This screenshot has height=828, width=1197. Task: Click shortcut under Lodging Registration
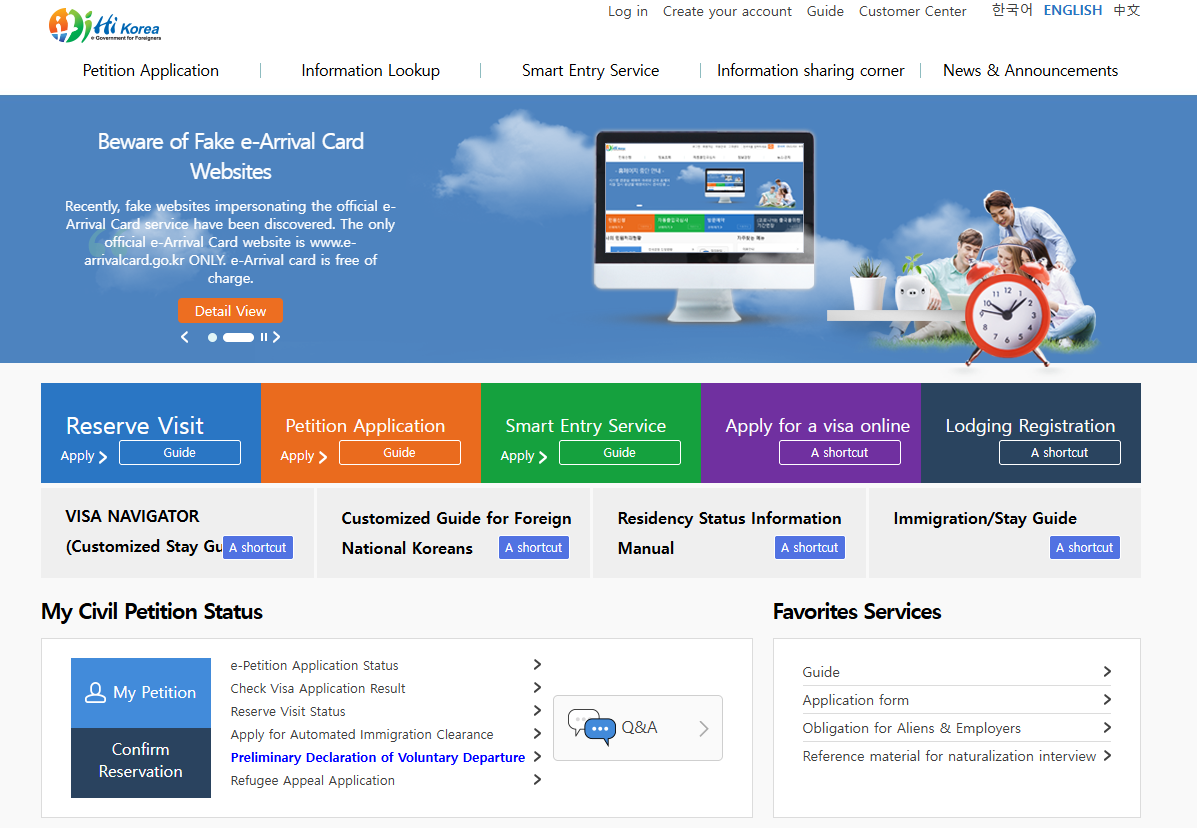(x=1060, y=453)
